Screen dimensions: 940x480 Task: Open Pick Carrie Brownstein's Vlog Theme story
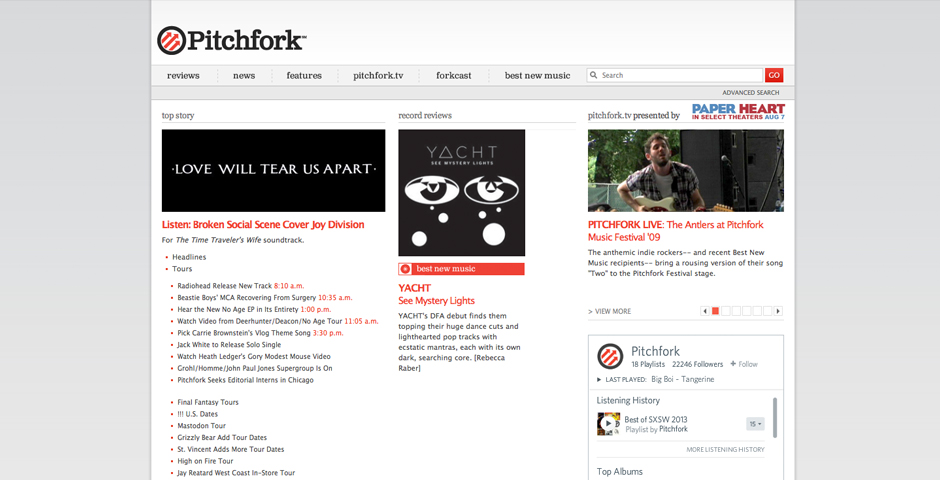(244, 333)
